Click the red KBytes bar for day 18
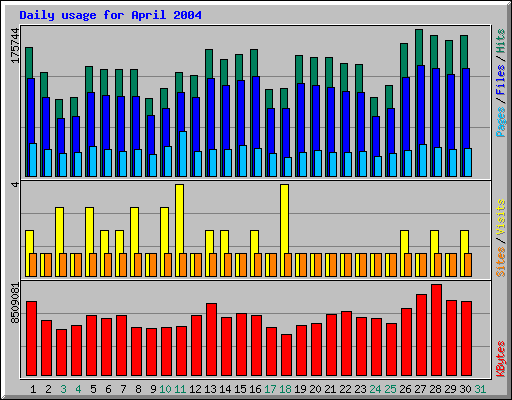This screenshot has height=400, width=512. pos(286,355)
